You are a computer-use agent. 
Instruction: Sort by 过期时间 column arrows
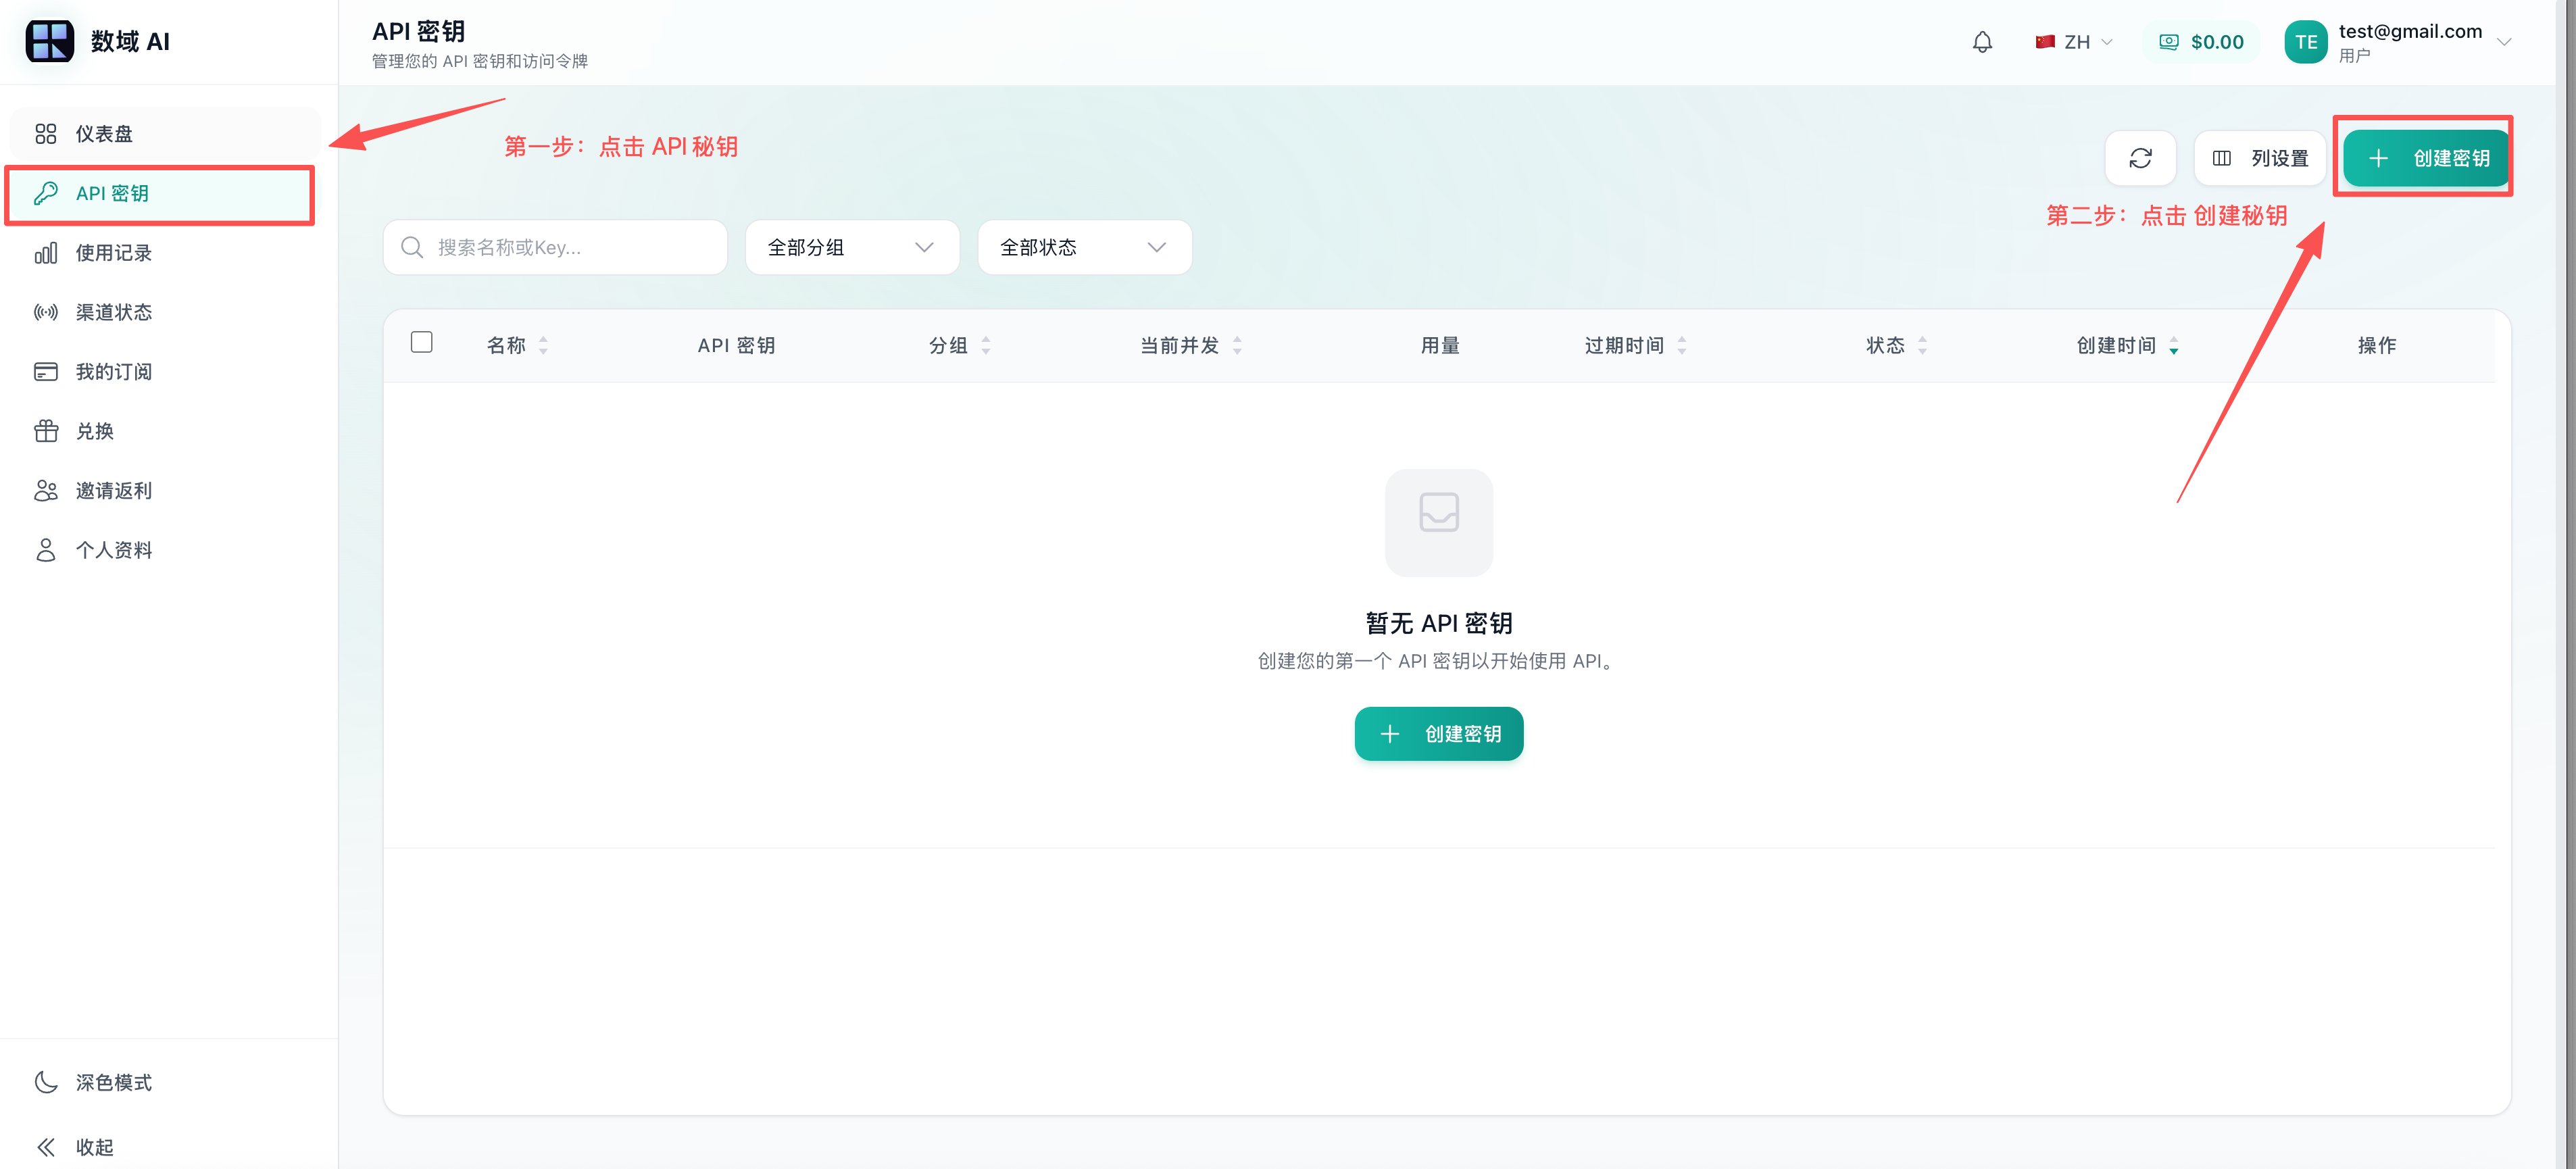coord(1682,345)
